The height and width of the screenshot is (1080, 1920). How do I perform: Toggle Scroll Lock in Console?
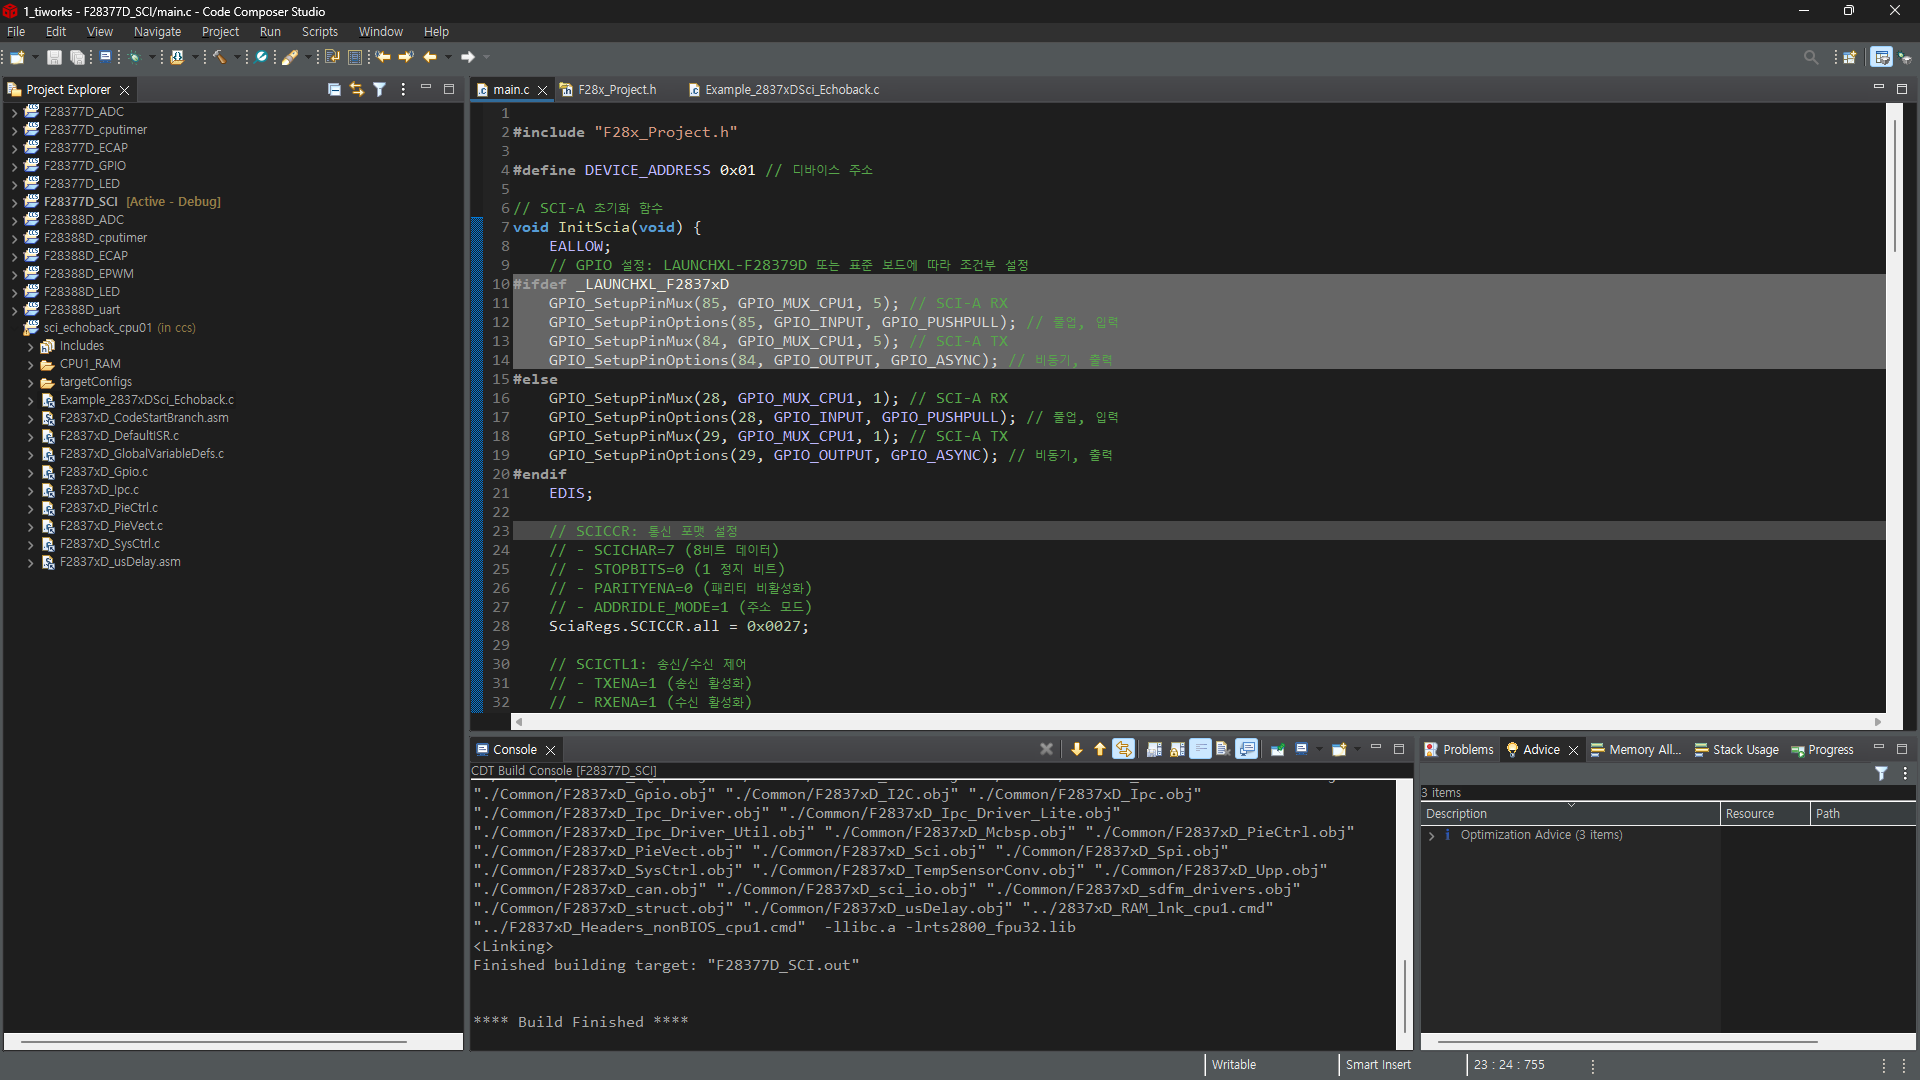coord(1177,749)
